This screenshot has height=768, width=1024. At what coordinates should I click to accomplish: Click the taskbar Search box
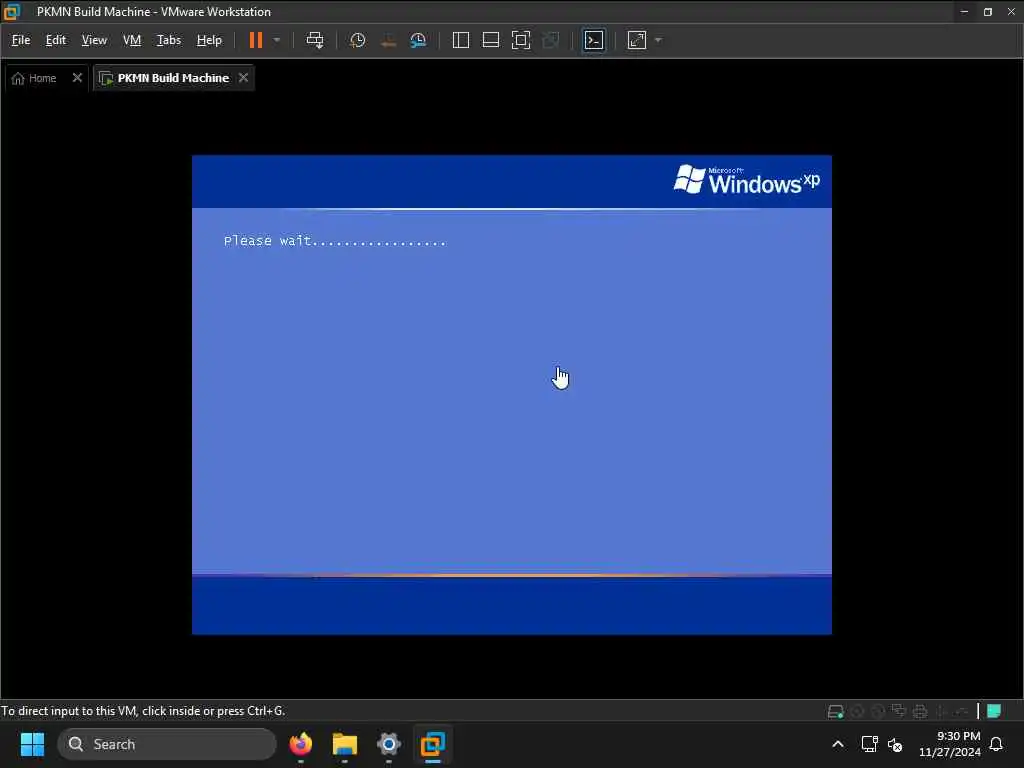[x=167, y=744]
